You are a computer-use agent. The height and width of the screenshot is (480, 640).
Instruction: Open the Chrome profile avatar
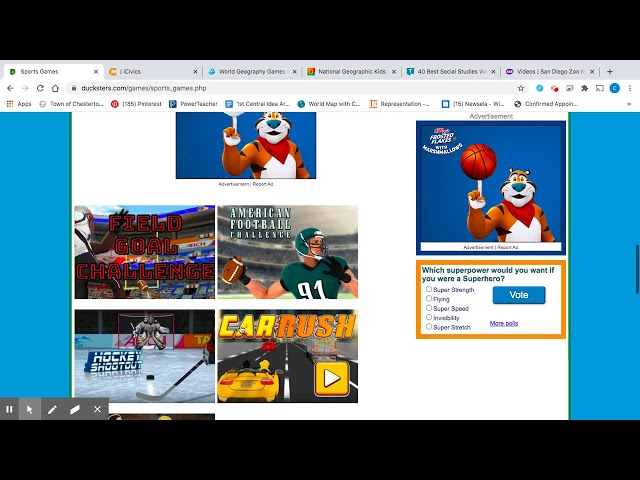click(615, 88)
